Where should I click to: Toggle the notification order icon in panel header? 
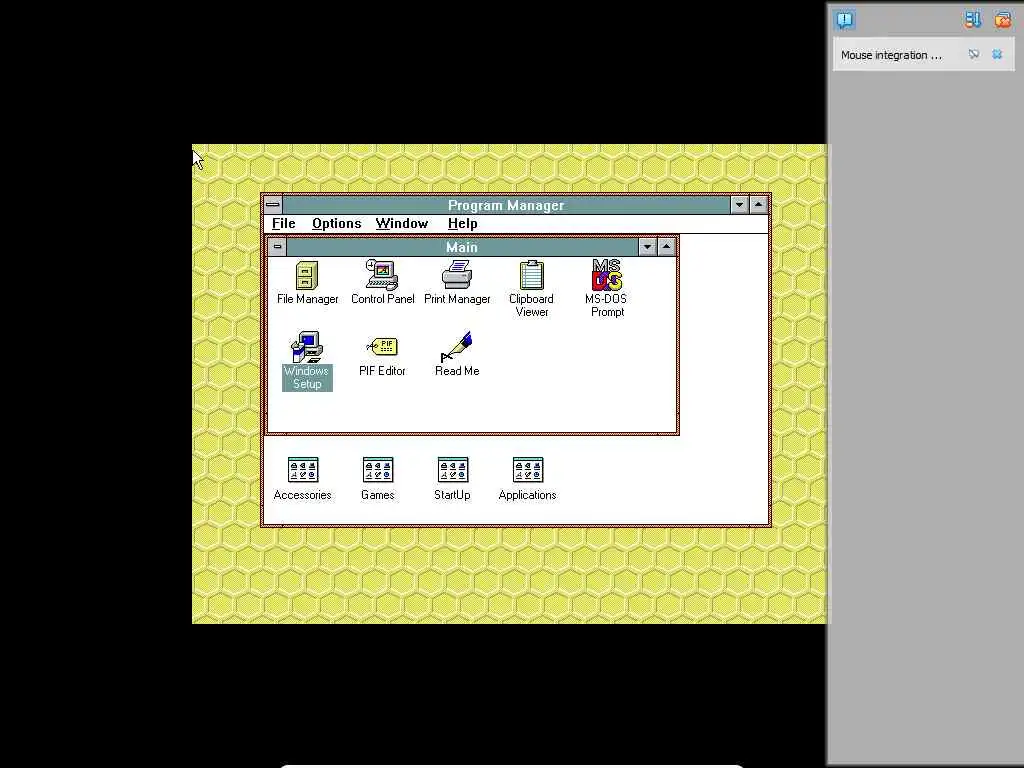point(973,20)
